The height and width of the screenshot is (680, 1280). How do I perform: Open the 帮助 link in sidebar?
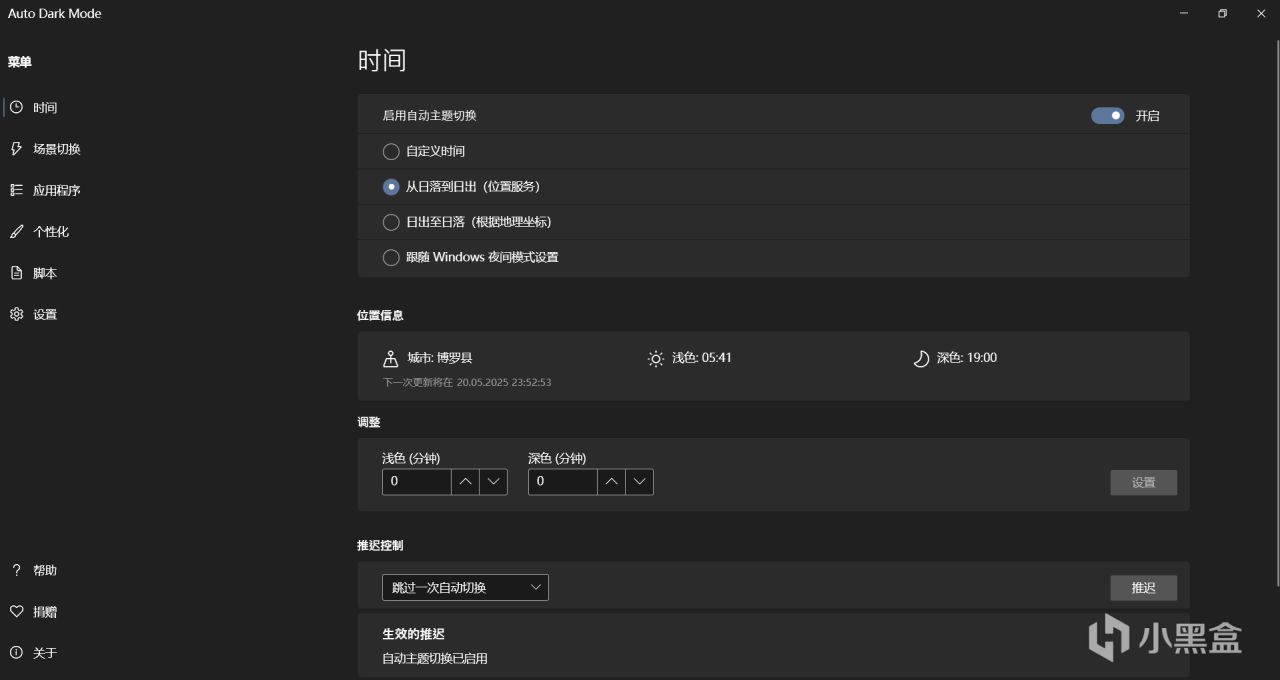point(45,570)
